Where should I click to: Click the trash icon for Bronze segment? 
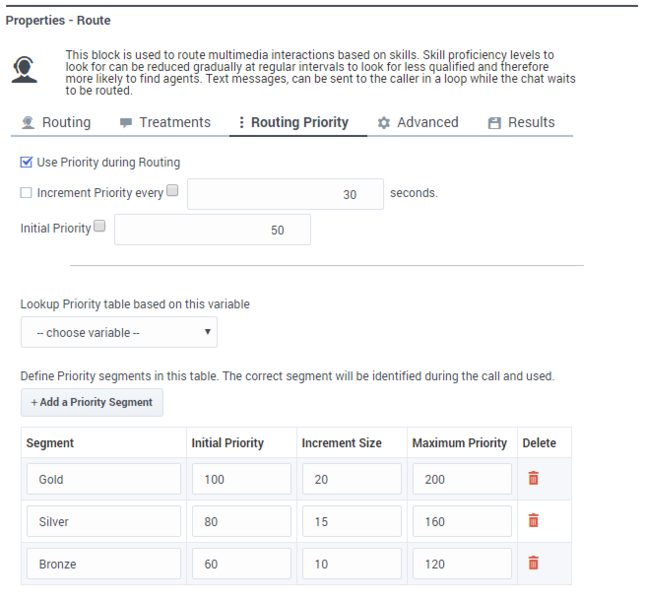tap(533, 563)
